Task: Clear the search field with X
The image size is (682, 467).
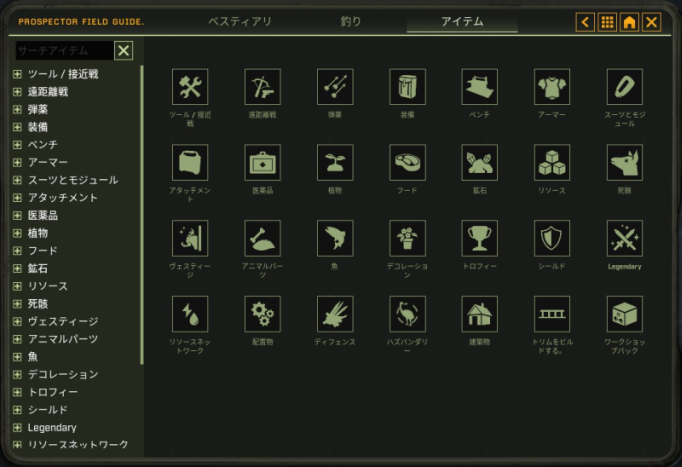Action: pyautogui.click(x=124, y=50)
